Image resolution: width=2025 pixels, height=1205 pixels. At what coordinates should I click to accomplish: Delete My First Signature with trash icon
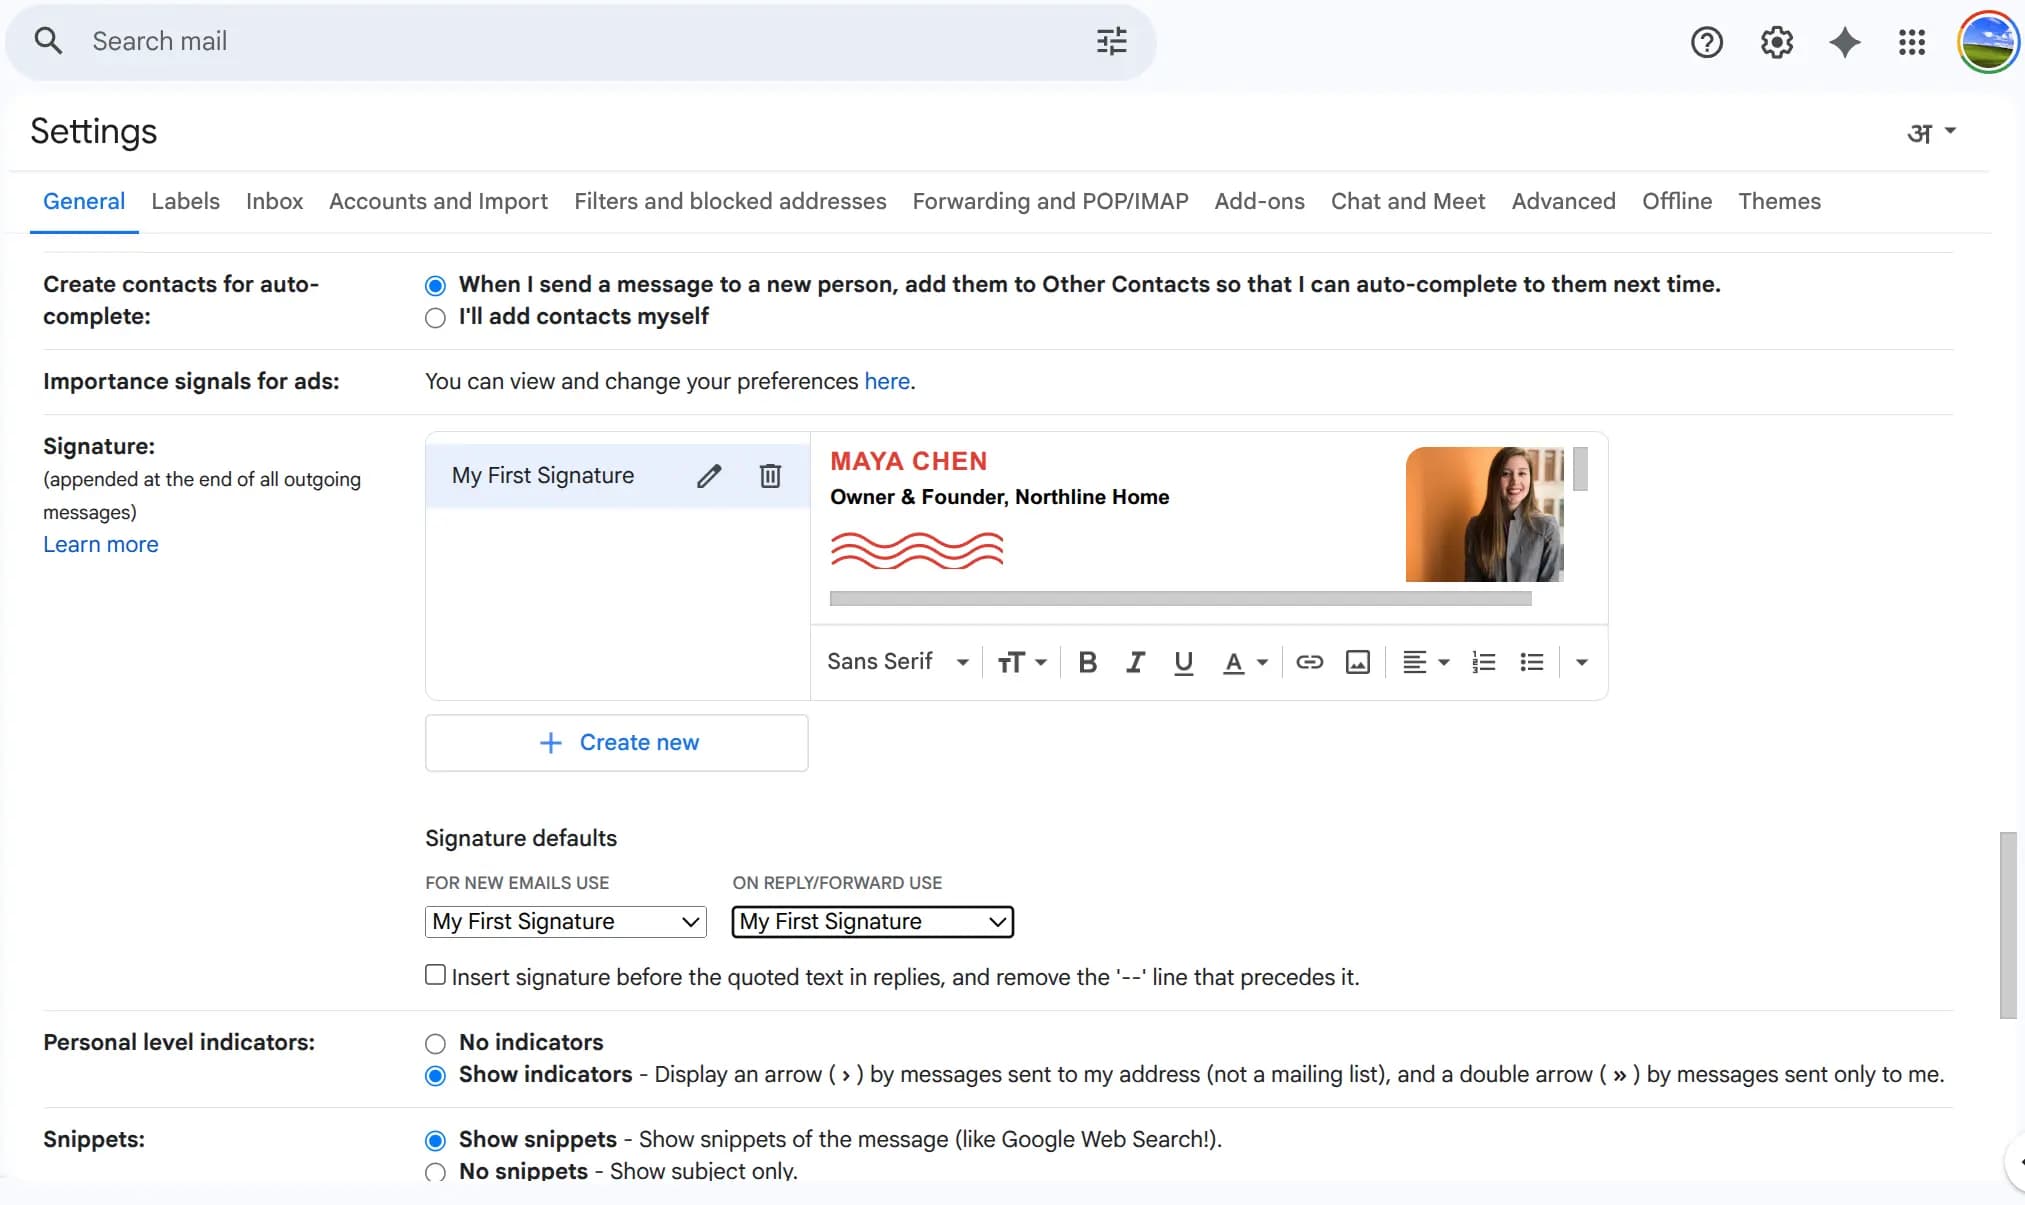pos(770,476)
